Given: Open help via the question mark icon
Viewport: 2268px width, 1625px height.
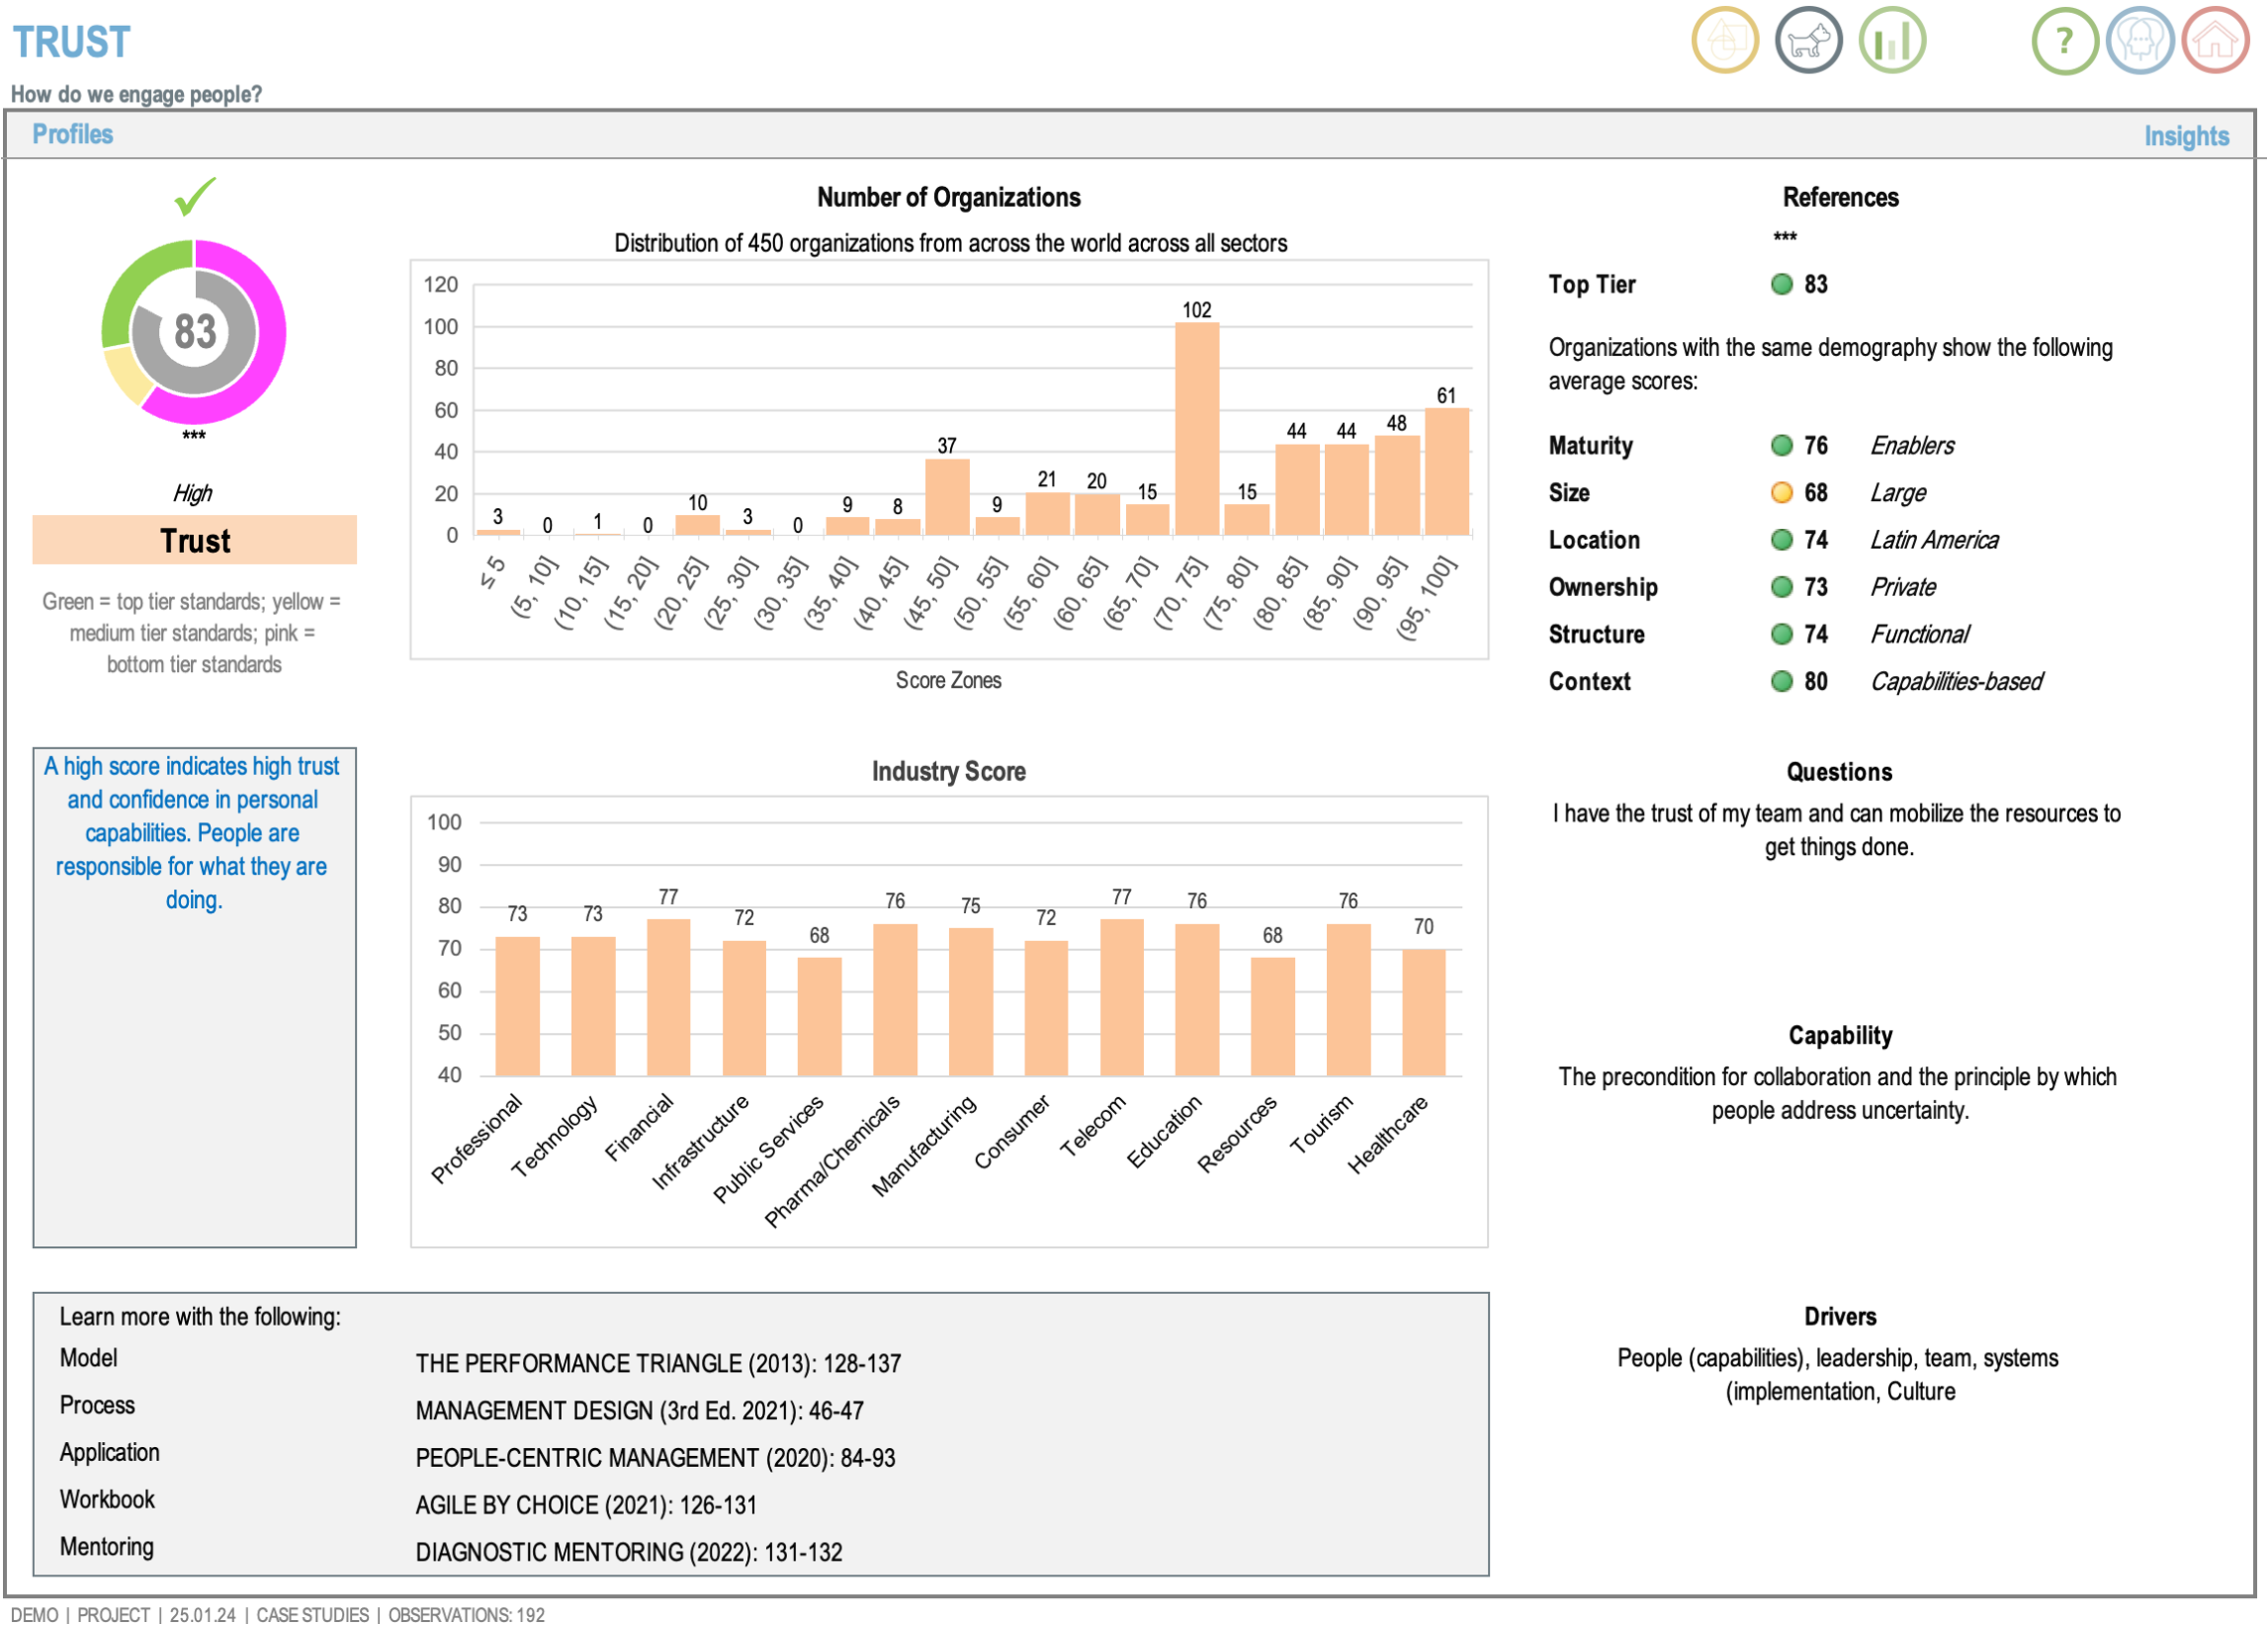Looking at the screenshot, I should click(2065, 41).
